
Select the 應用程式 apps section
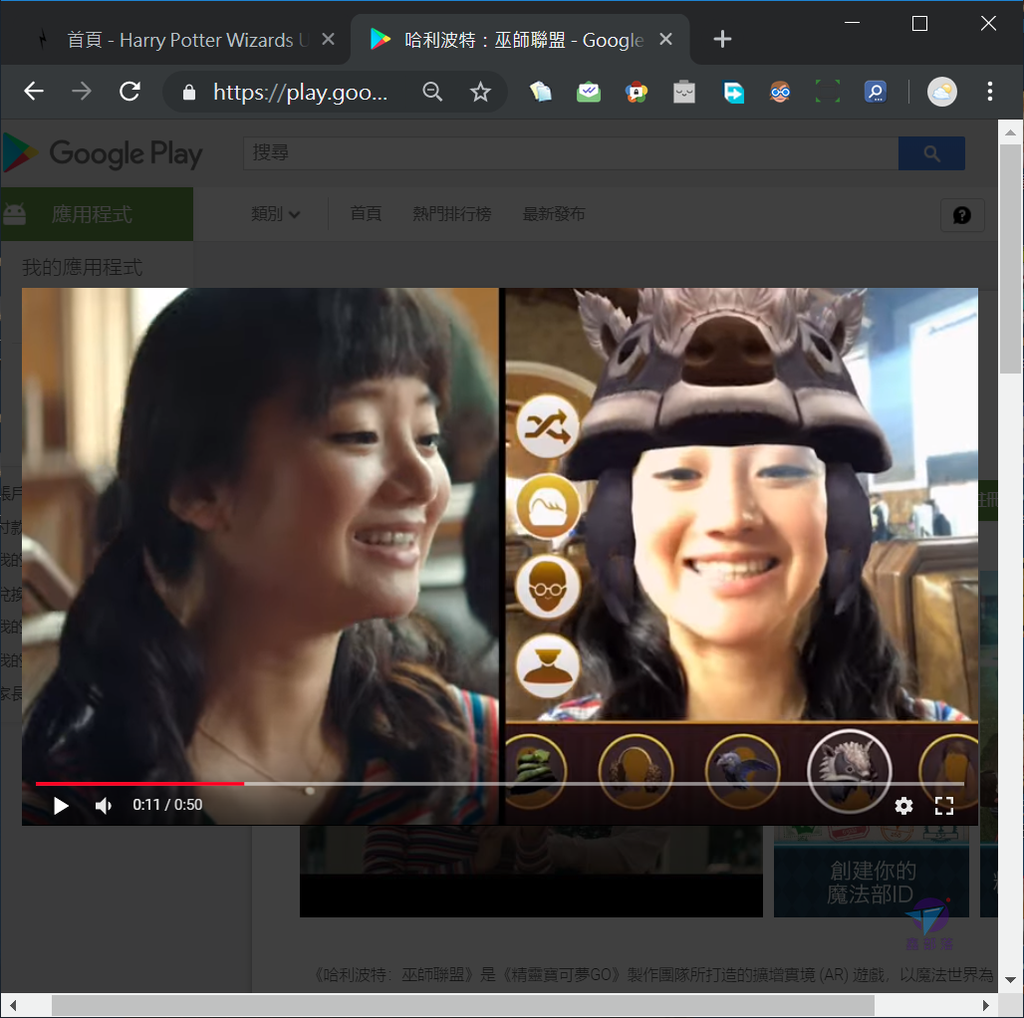click(97, 214)
